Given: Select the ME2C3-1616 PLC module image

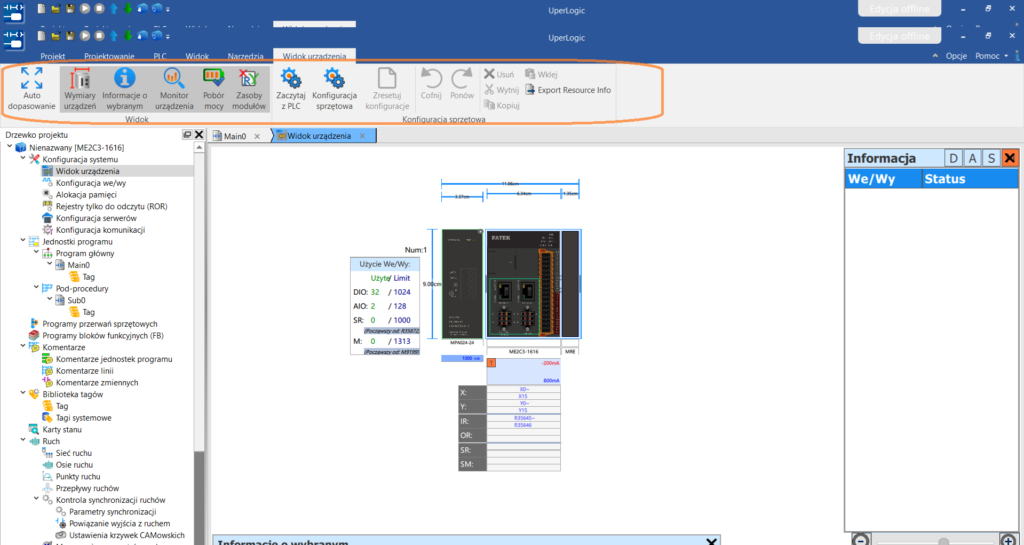Looking at the screenshot, I should [523, 284].
